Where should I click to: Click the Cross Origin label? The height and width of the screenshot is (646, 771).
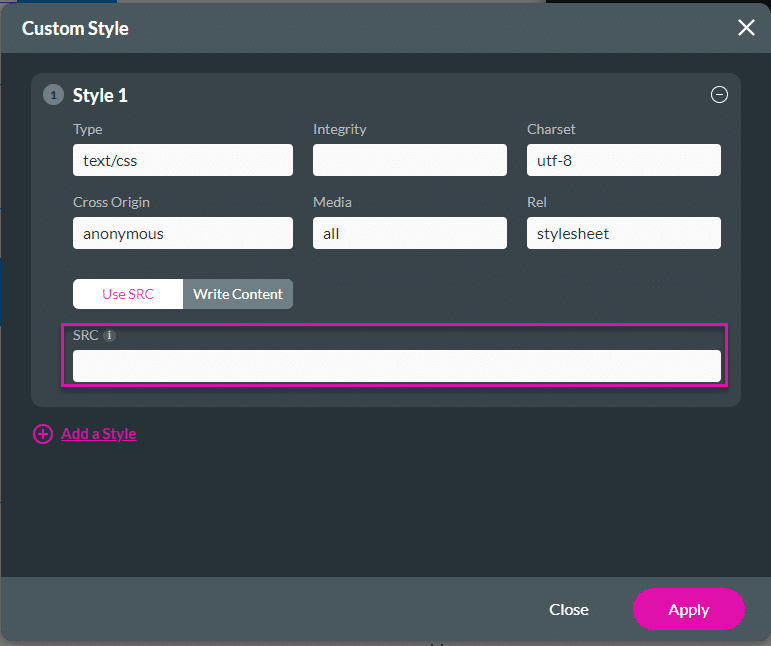[x=111, y=202]
